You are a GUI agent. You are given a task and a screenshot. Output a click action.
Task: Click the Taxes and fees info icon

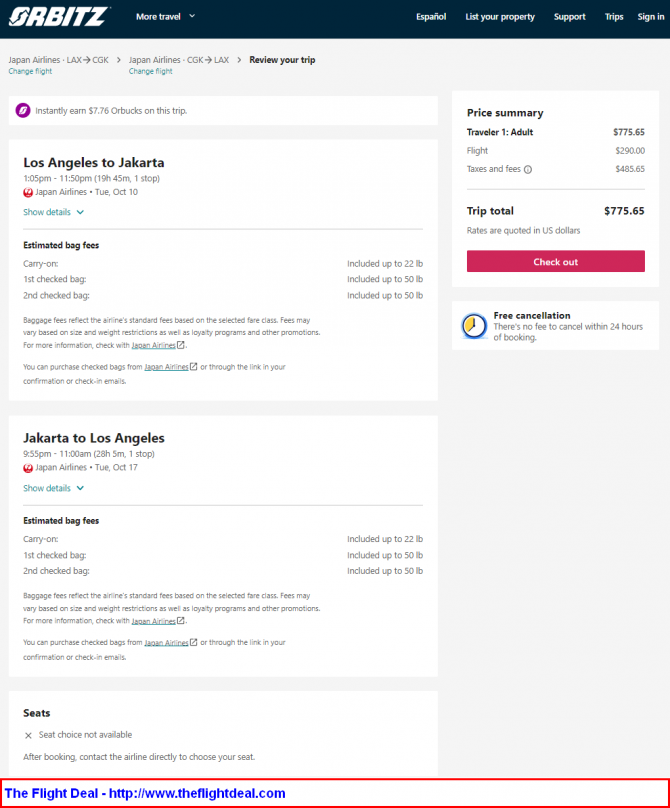tap(528, 170)
